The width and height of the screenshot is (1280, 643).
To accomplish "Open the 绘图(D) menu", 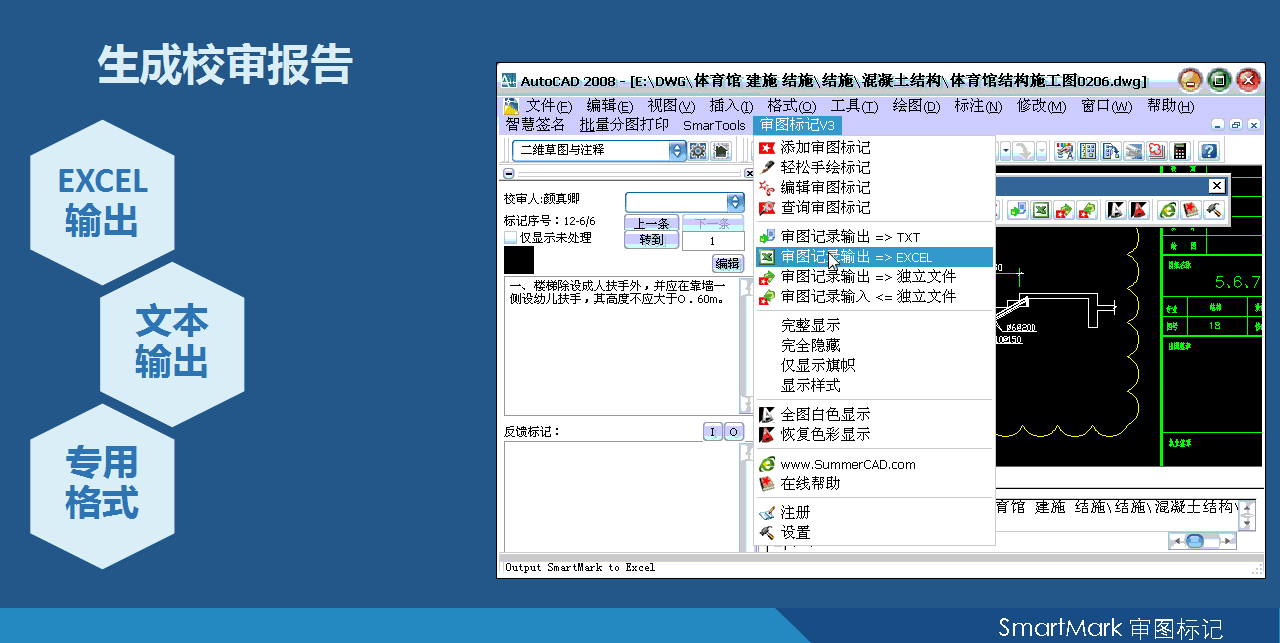I will (916, 106).
